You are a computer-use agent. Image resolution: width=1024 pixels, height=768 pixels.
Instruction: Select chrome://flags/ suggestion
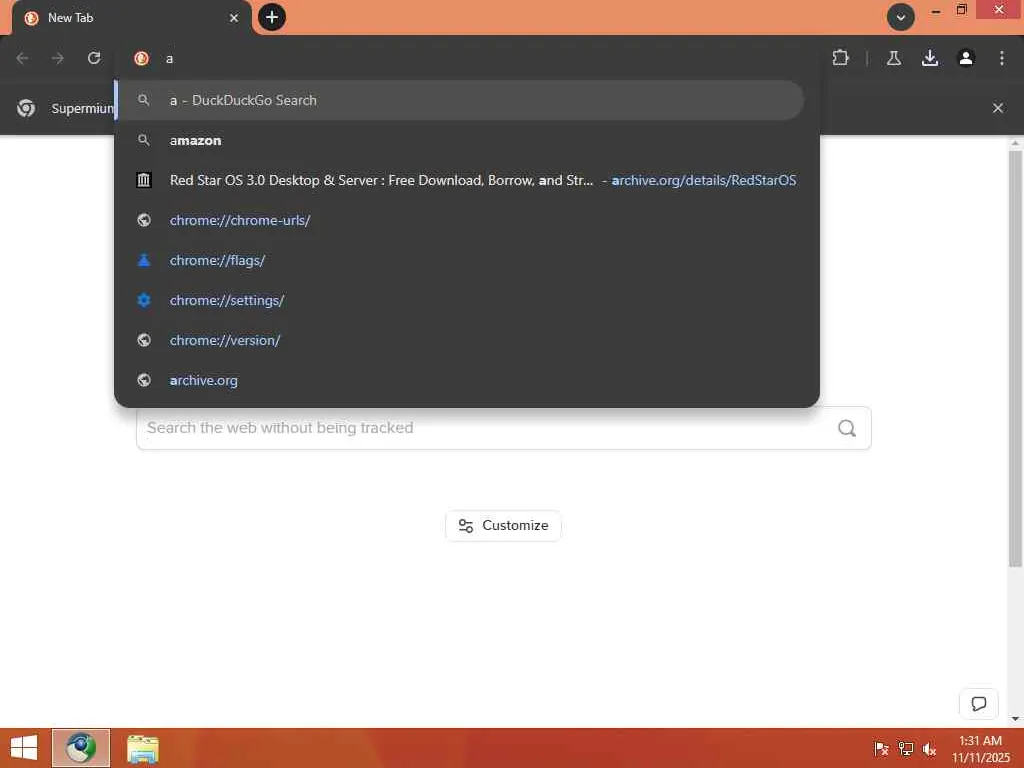(x=460, y=260)
